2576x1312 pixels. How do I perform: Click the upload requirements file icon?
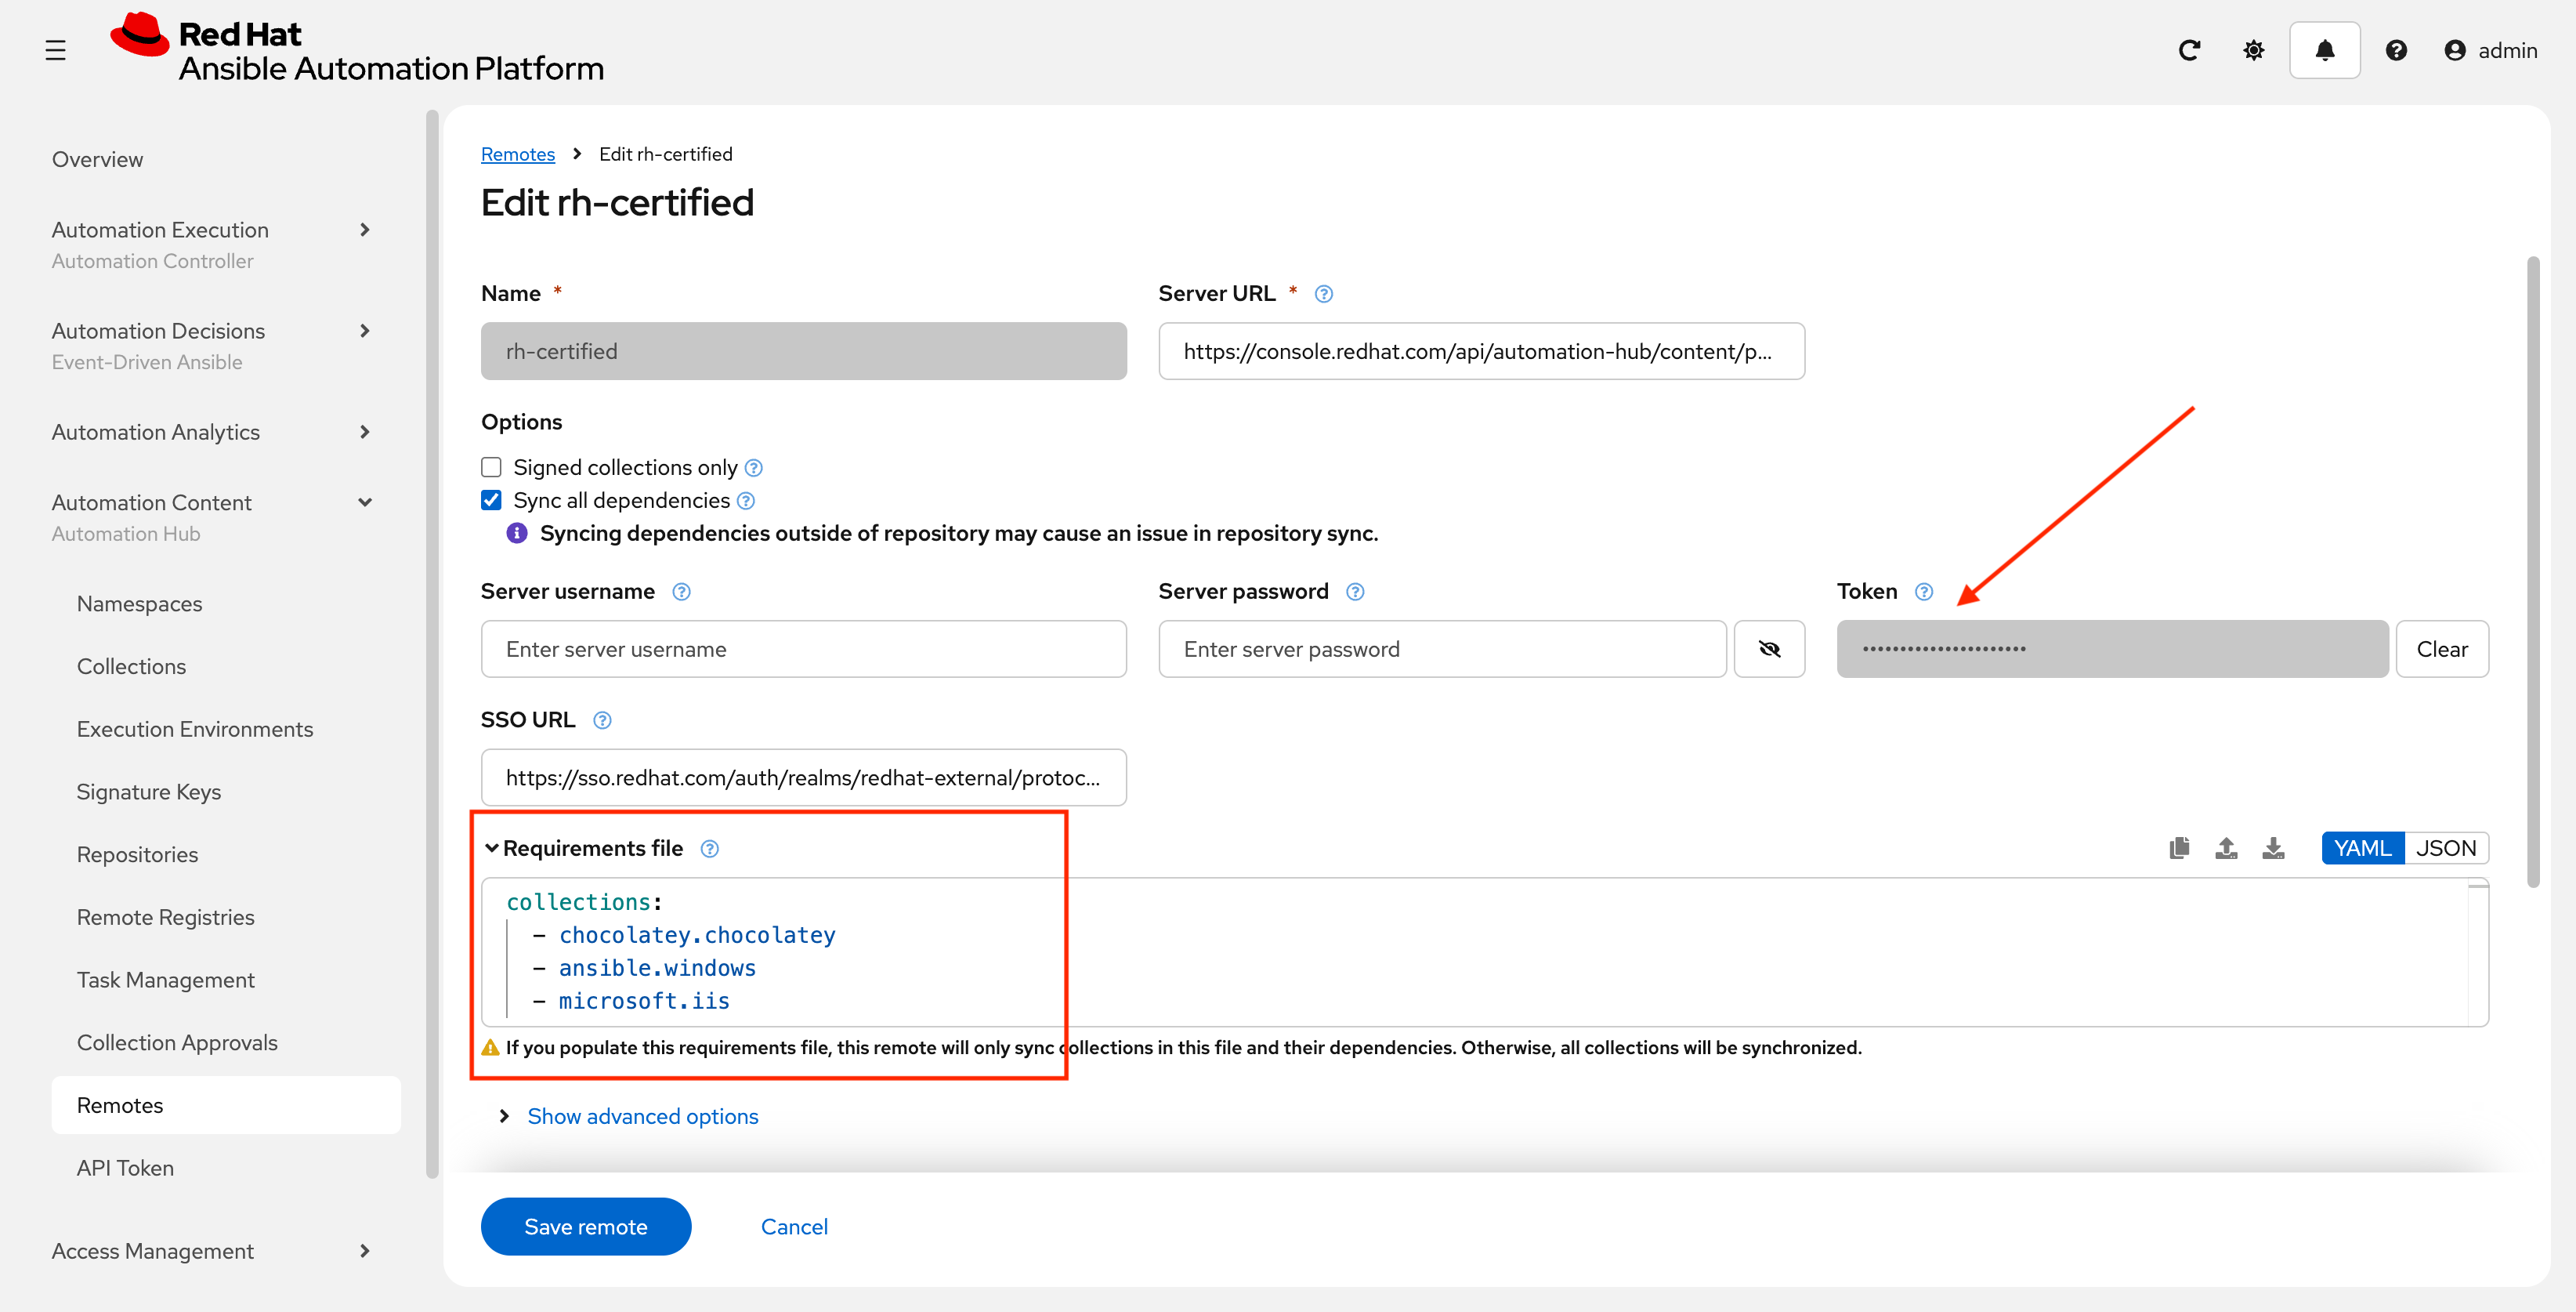[2226, 848]
